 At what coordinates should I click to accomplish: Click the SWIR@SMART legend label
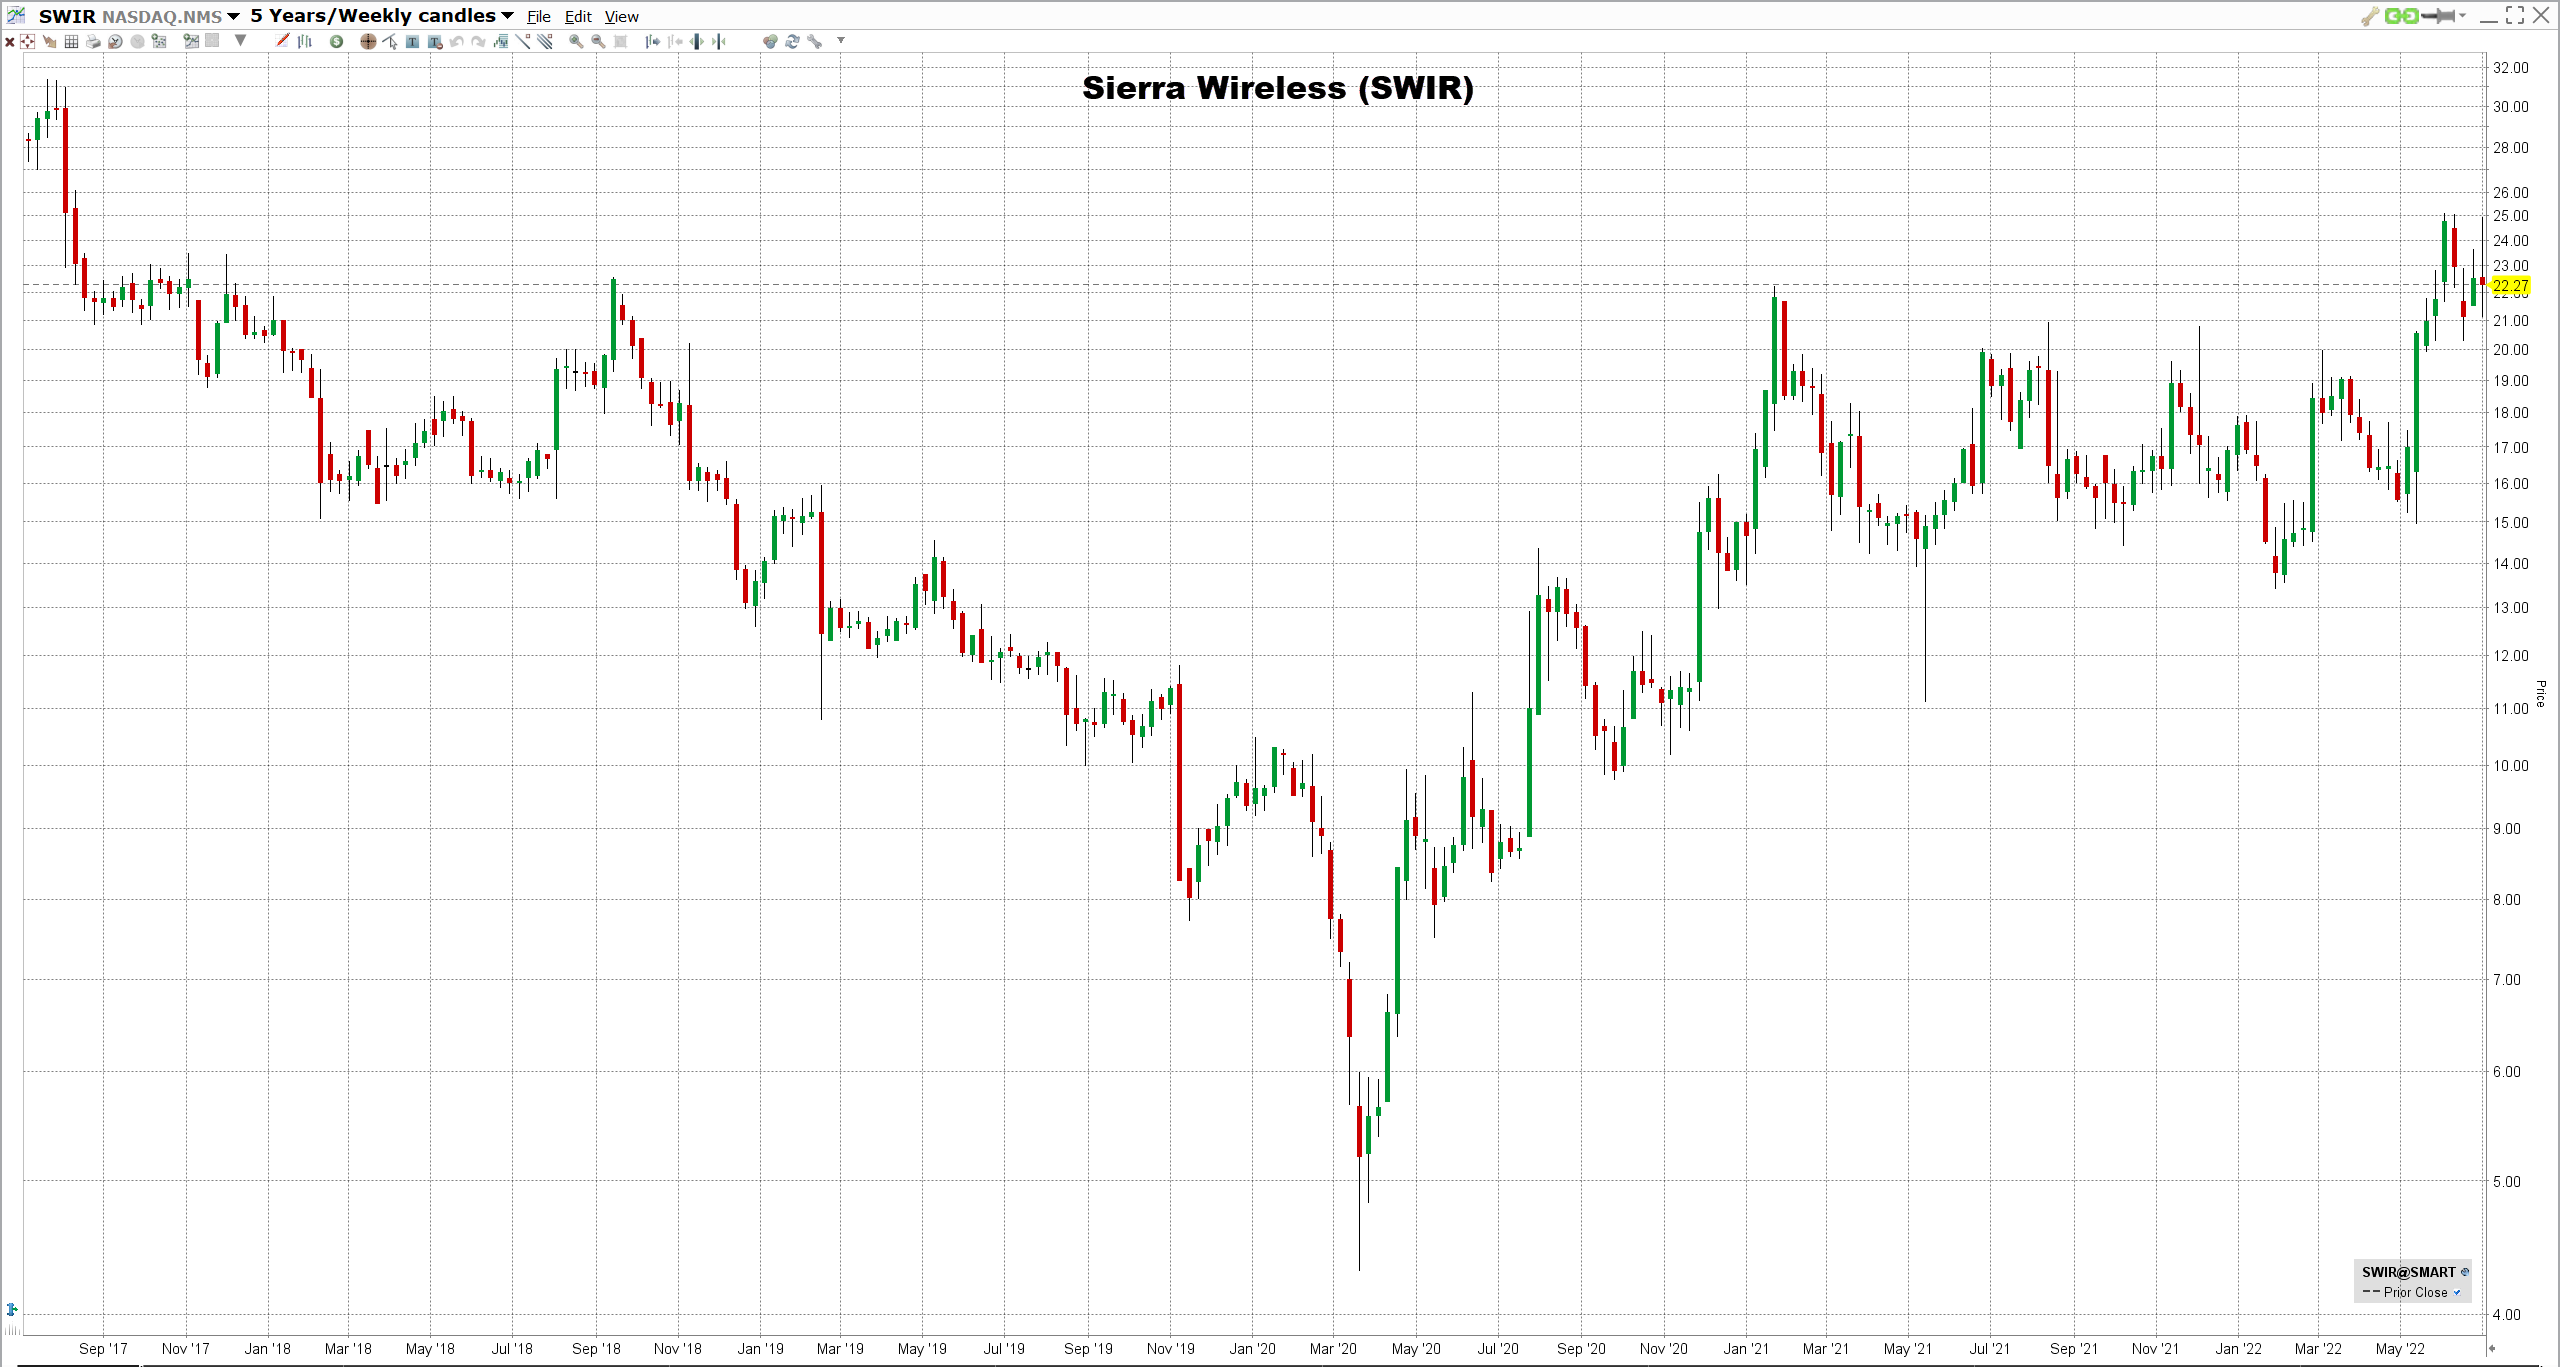2408,1272
